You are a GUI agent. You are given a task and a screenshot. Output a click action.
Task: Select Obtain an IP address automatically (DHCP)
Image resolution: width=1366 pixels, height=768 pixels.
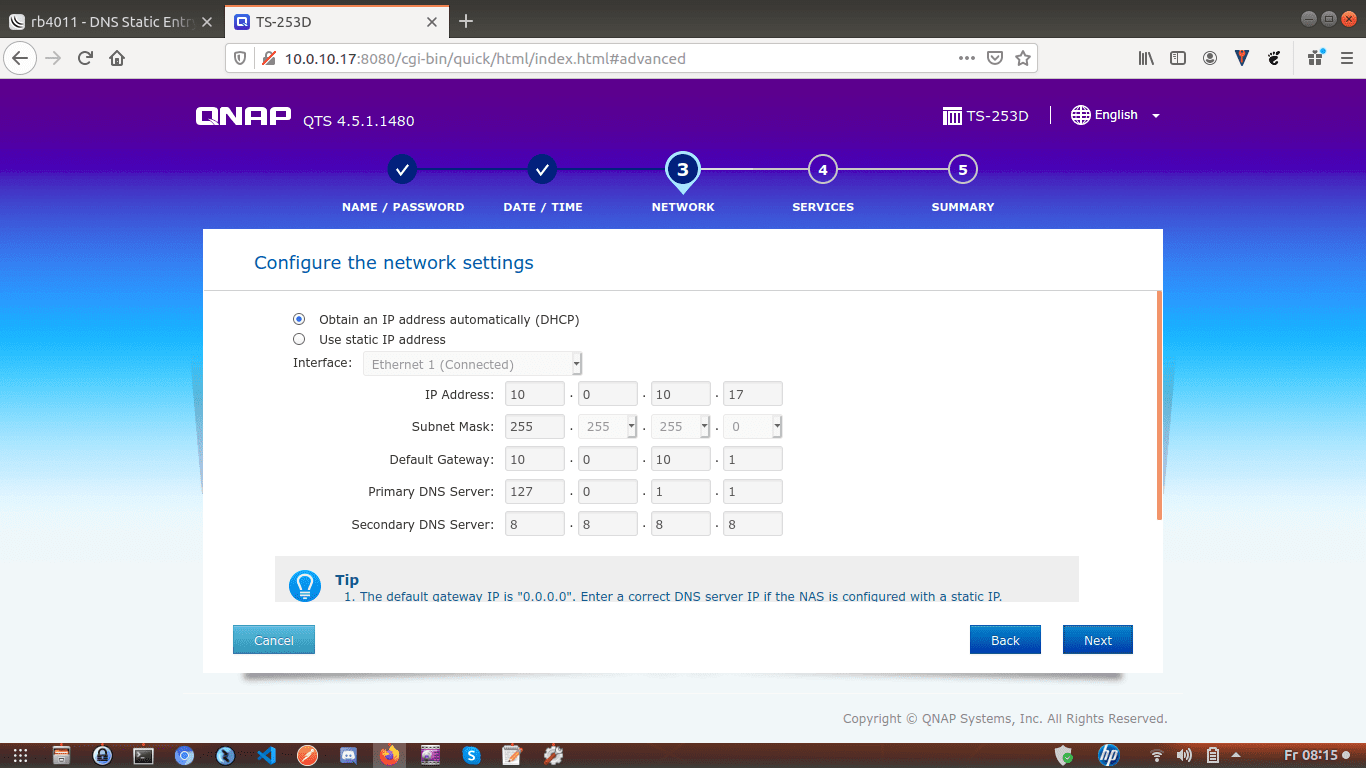[x=299, y=319]
